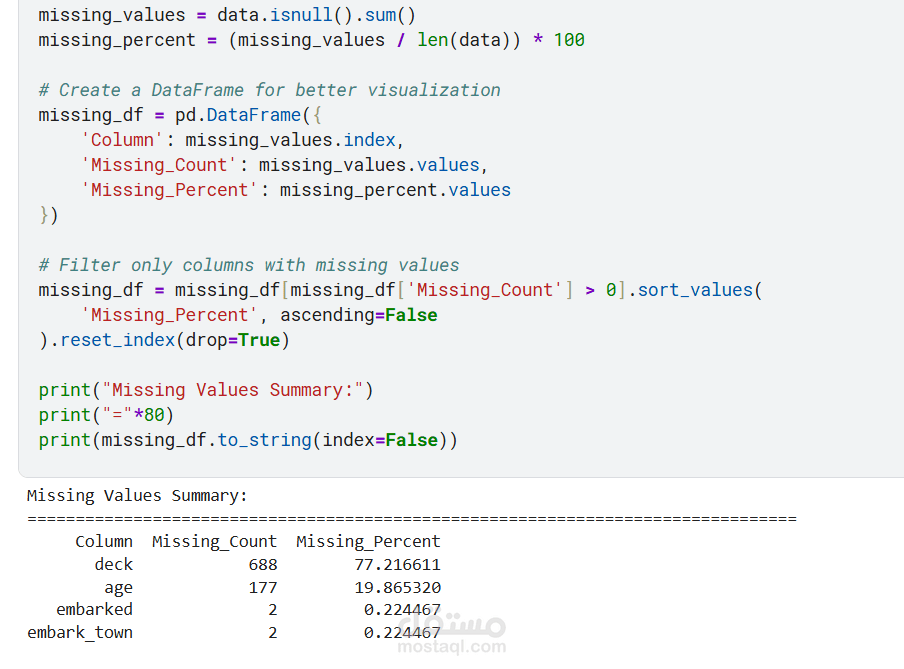
Task: Select "embark_town" in the output table
Action: (x=80, y=632)
